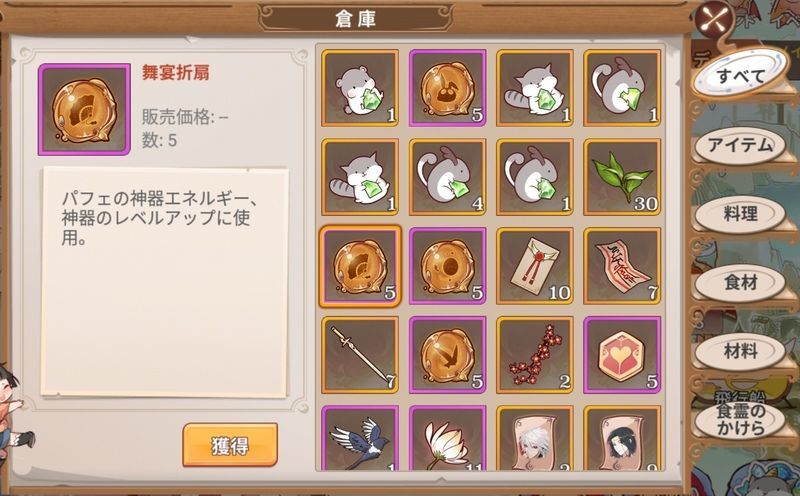Select the green tea leaves item
The height and width of the screenshot is (496, 800).
(622, 177)
